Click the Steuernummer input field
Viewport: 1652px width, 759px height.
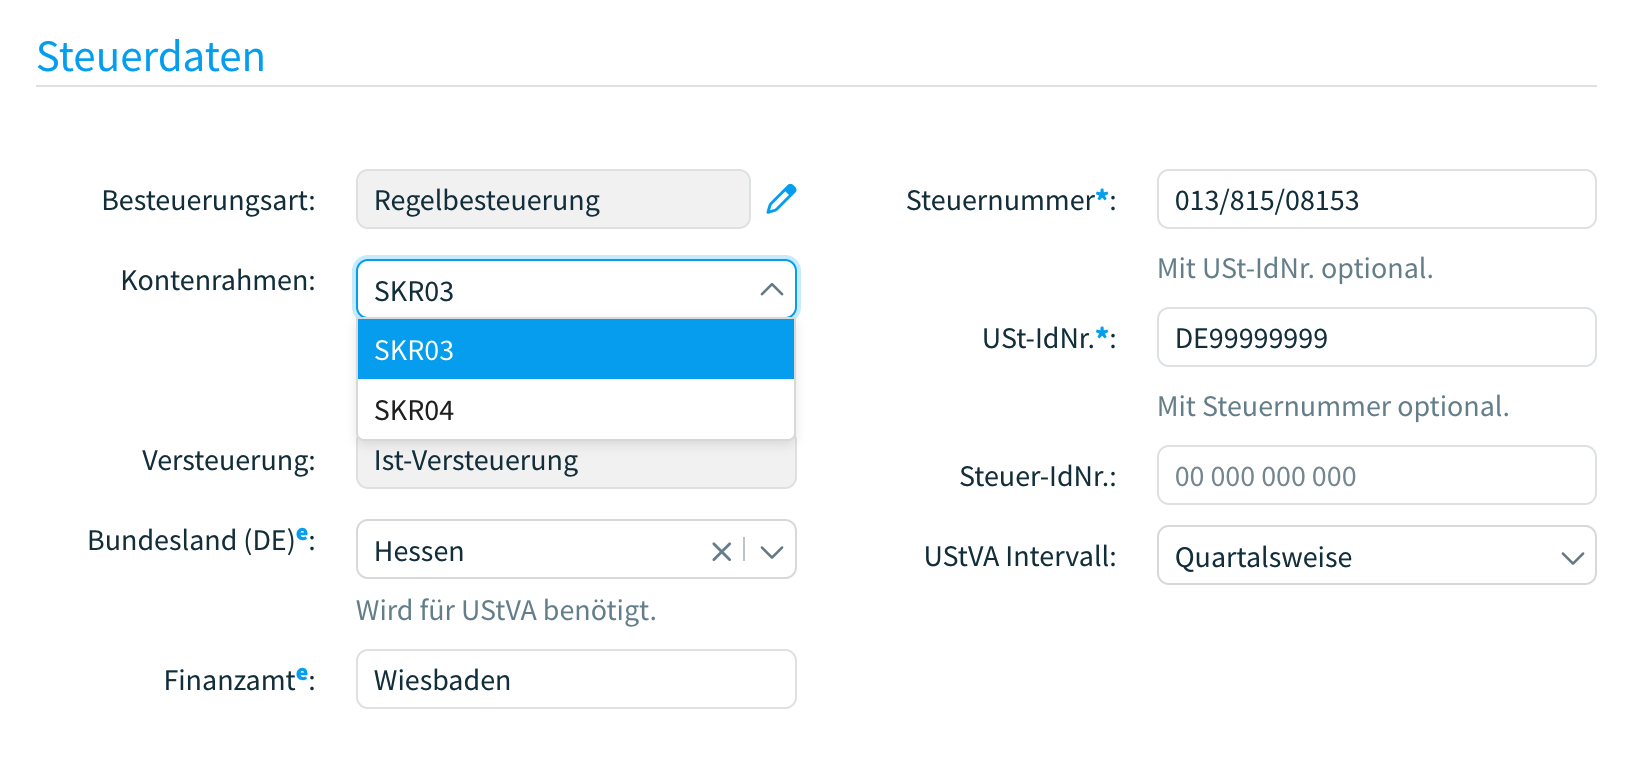click(1377, 199)
